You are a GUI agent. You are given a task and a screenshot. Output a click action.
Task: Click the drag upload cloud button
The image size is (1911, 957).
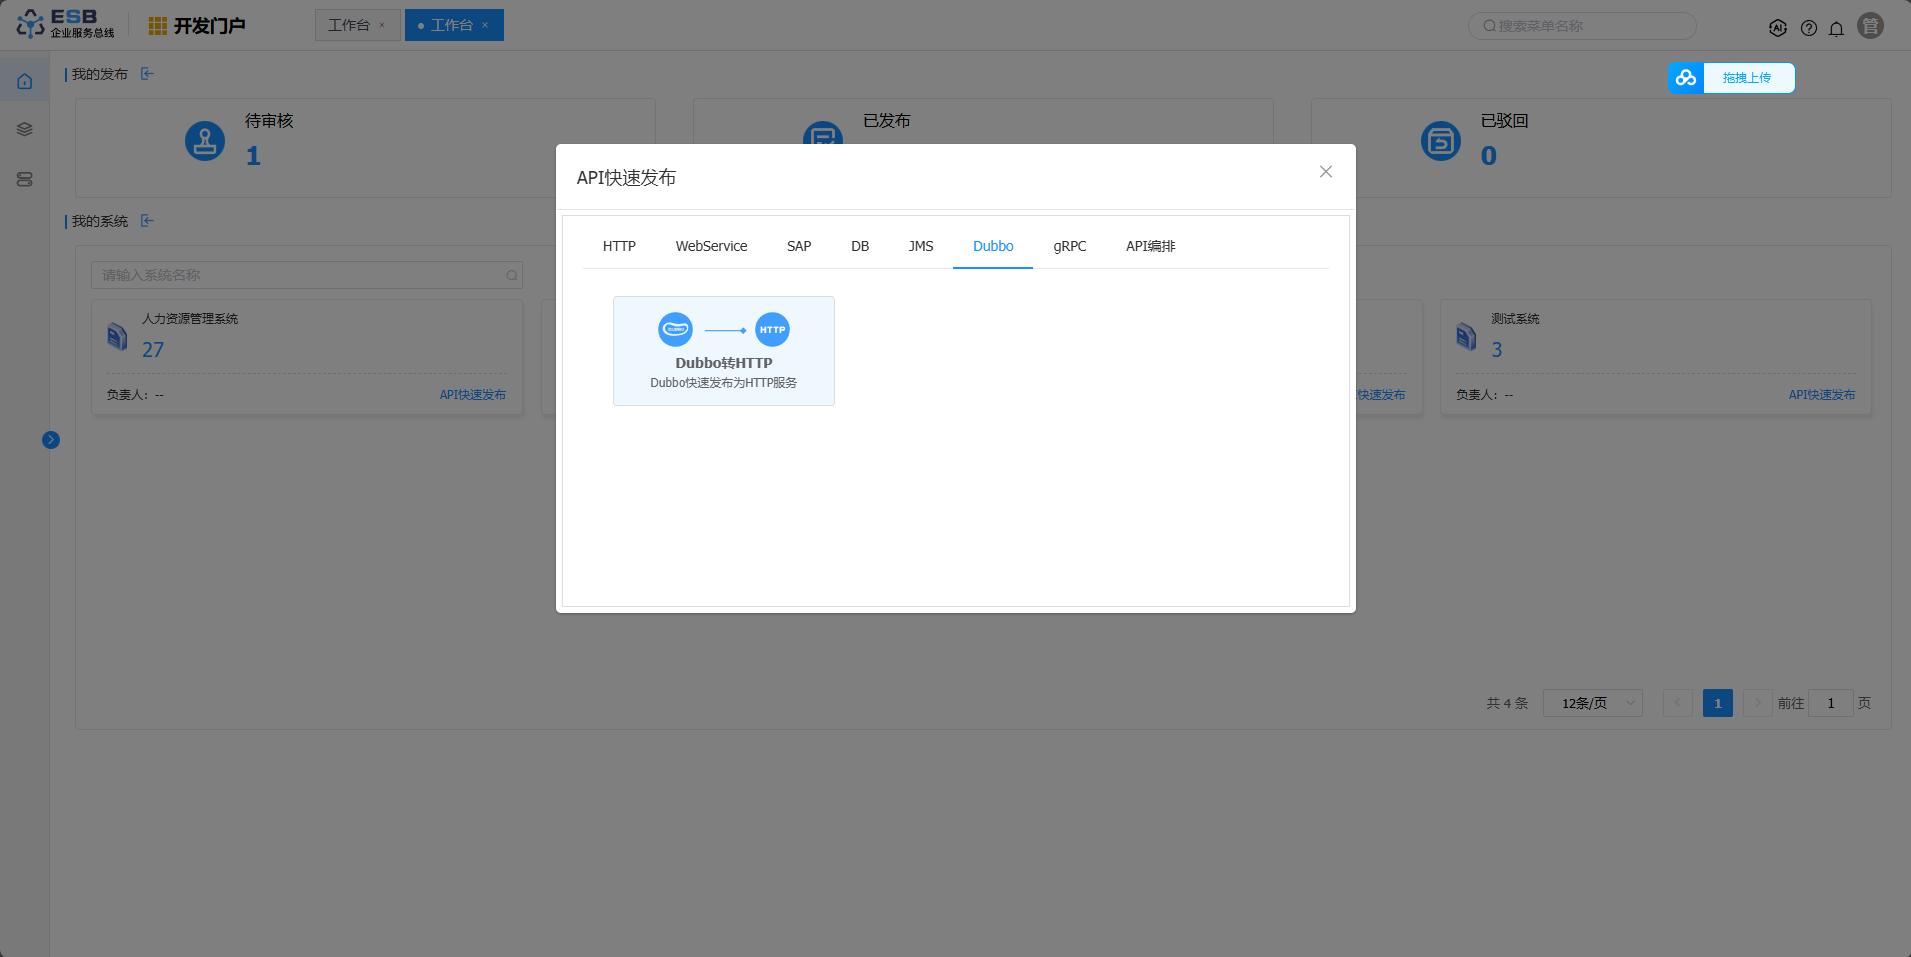[1731, 78]
